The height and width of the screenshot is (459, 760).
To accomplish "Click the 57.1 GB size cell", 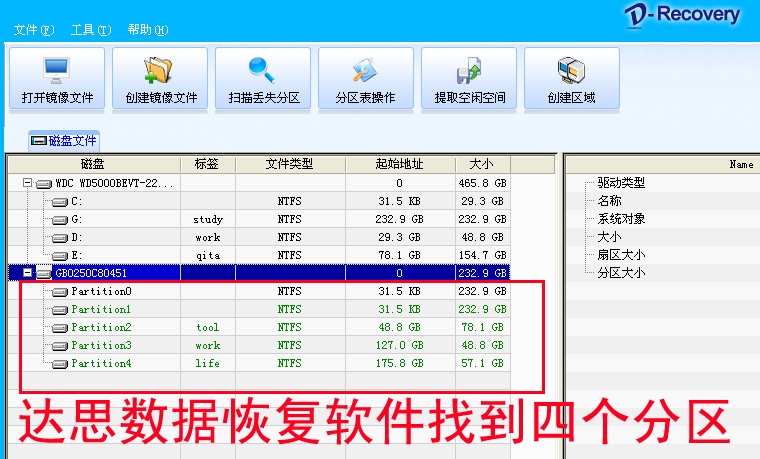I will pyautogui.click(x=482, y=364).
